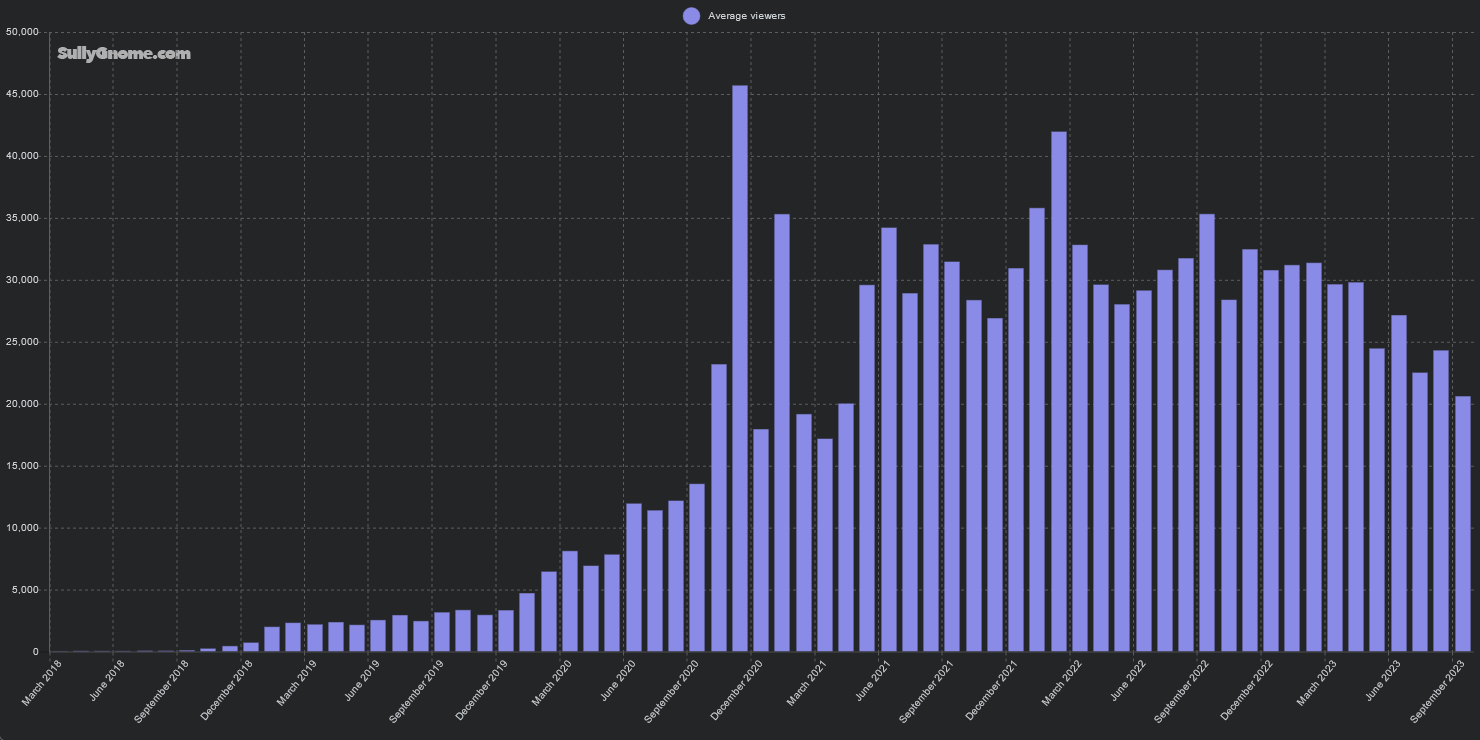
Task: Click the '10,000' y-axis label
Action: [21, 528]
